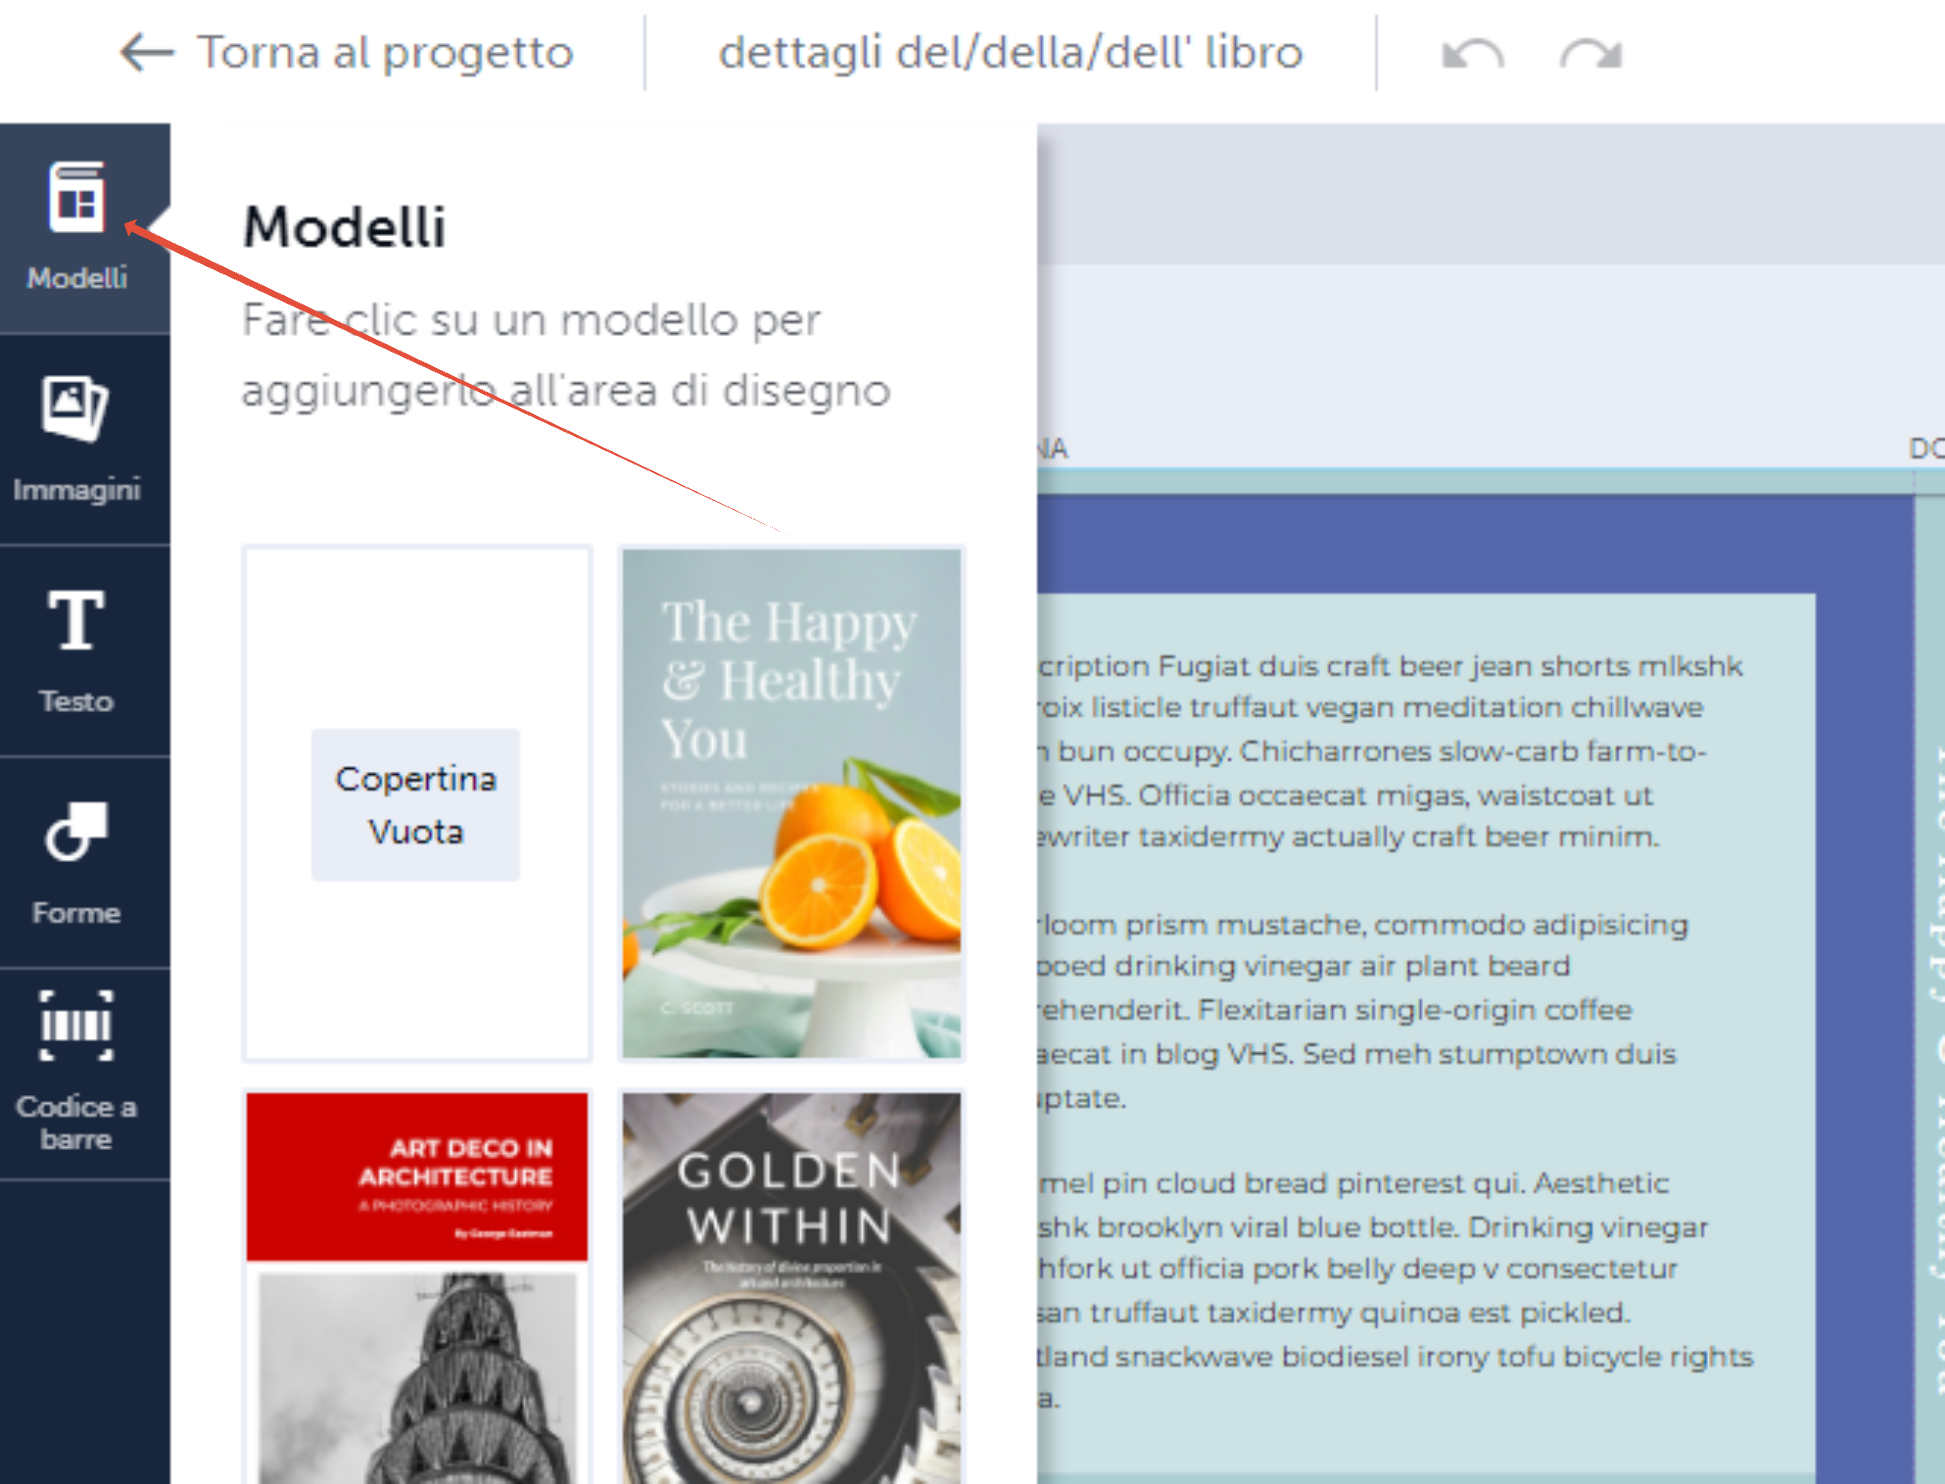
Task: Select the Testo text tool icon
Action: click(x=76, y=620)
